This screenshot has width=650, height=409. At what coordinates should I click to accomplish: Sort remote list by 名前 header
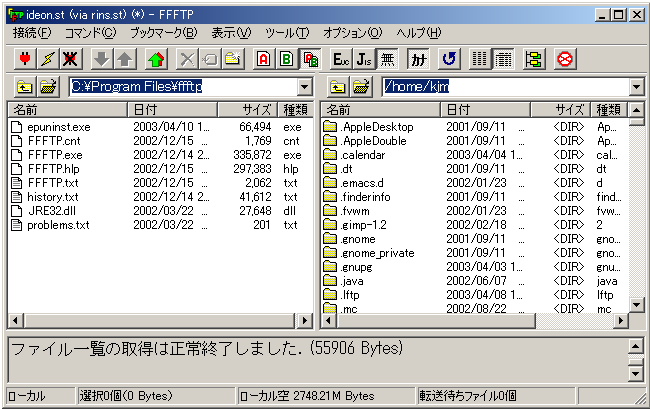(x=380, y=110)
